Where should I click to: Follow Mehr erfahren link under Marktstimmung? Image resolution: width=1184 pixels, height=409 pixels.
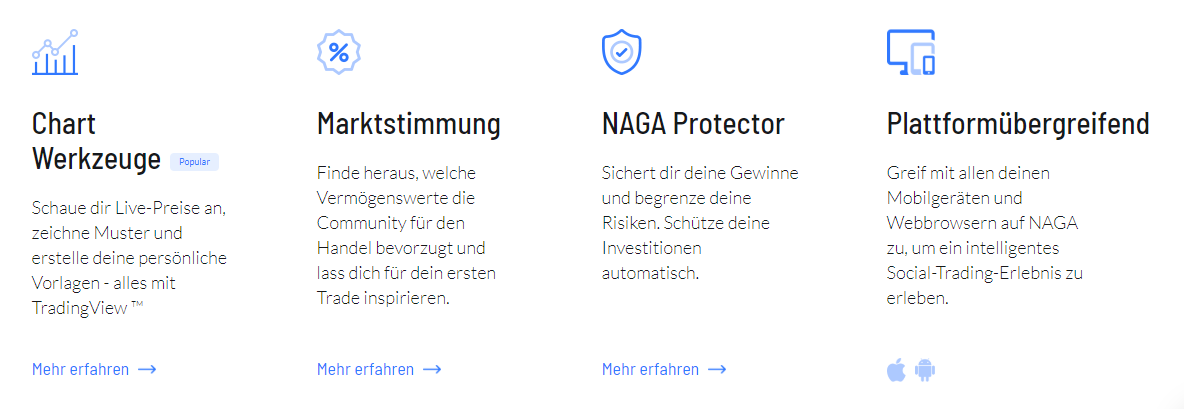coord(366,369)
